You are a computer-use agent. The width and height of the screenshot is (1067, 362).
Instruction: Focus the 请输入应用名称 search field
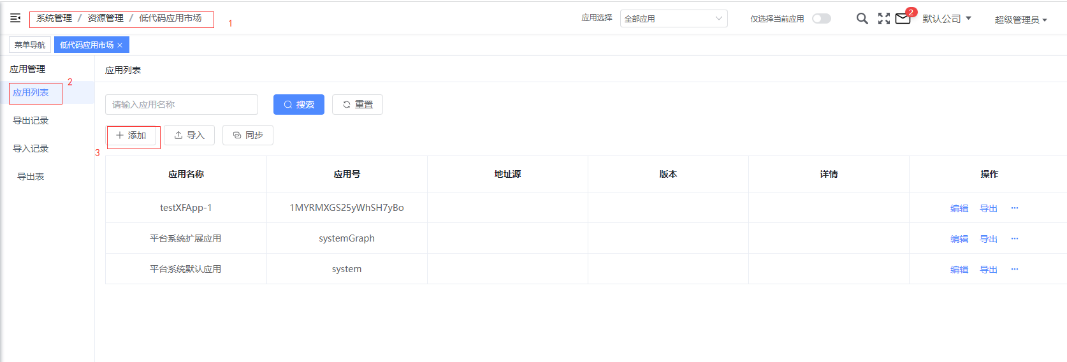(182, 104)
